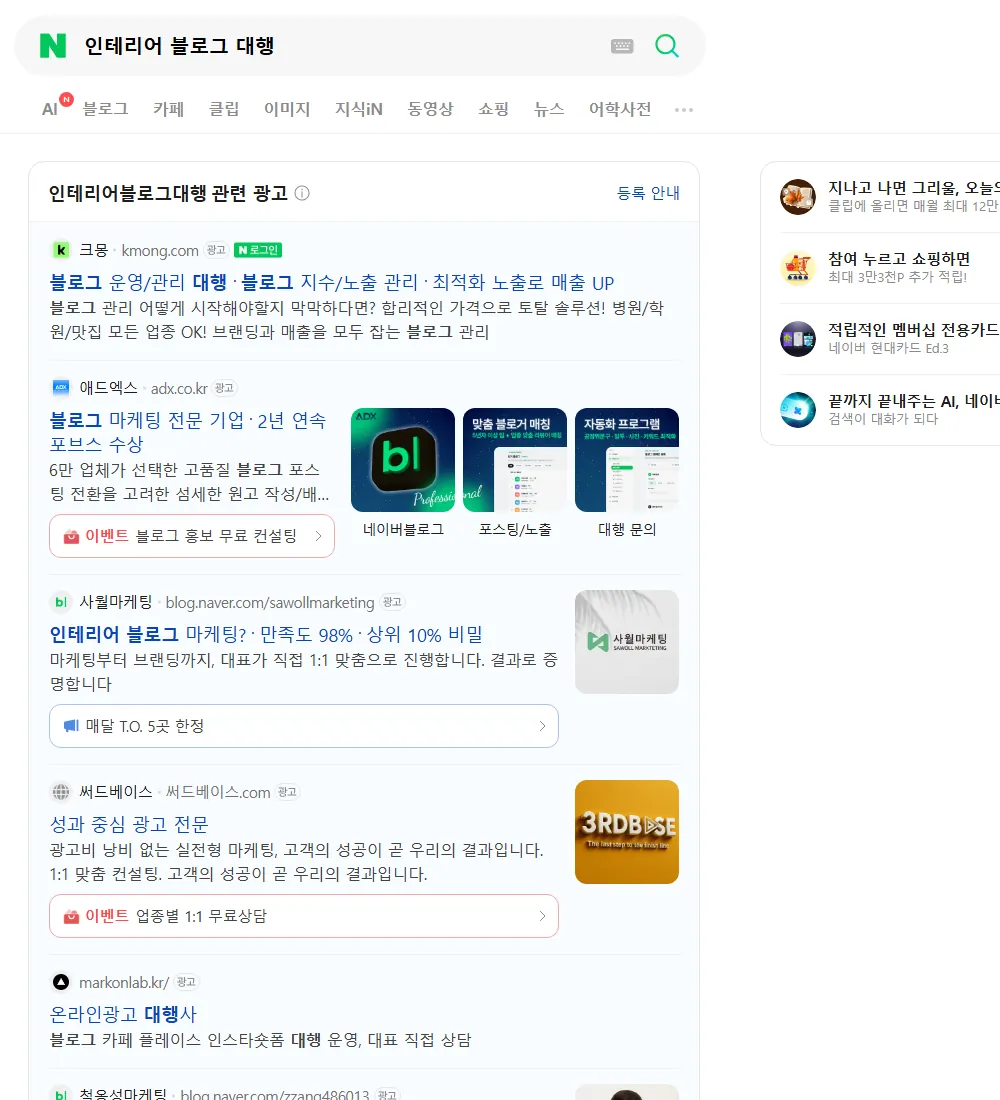Open the 사월마케팅 logo thumbnail
The width and height of the screenshot is (1000, 1100).
coord(627,642)
